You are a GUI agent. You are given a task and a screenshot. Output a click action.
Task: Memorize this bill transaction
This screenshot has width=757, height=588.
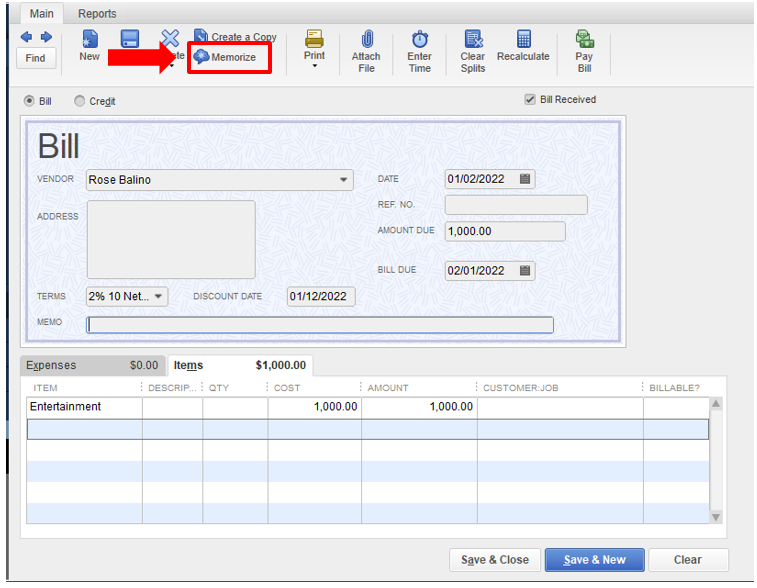pyautogui.click(x=225, y=57)
